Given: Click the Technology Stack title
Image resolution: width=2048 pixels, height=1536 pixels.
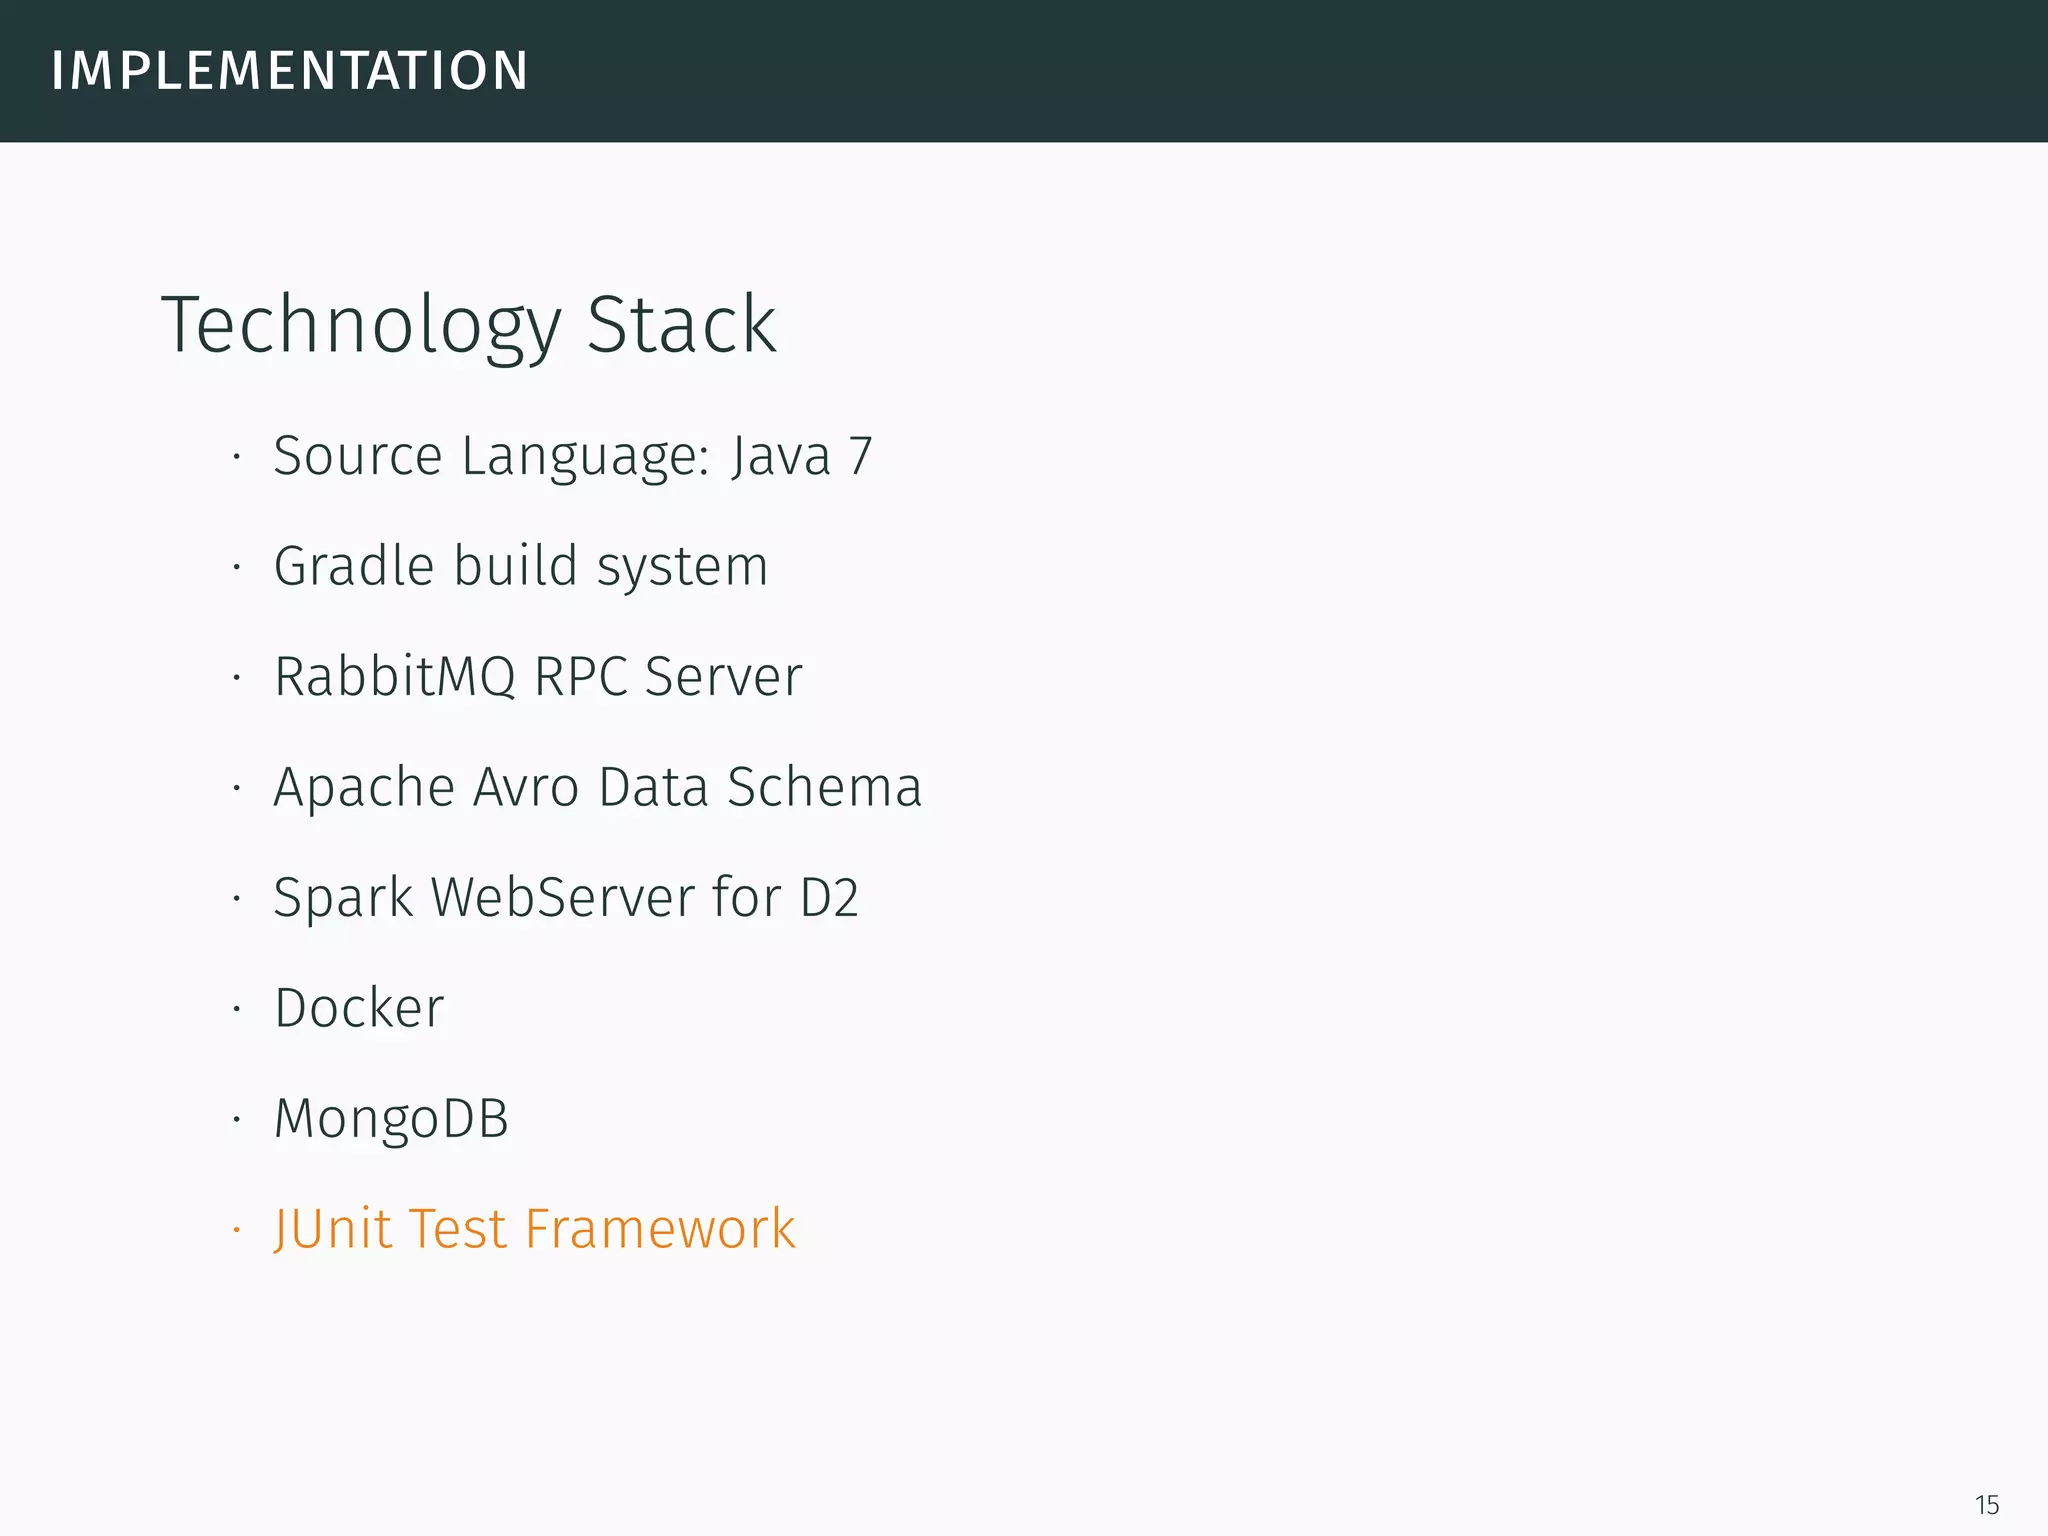Looking at the screenshot, I should (x=468, y=324).
